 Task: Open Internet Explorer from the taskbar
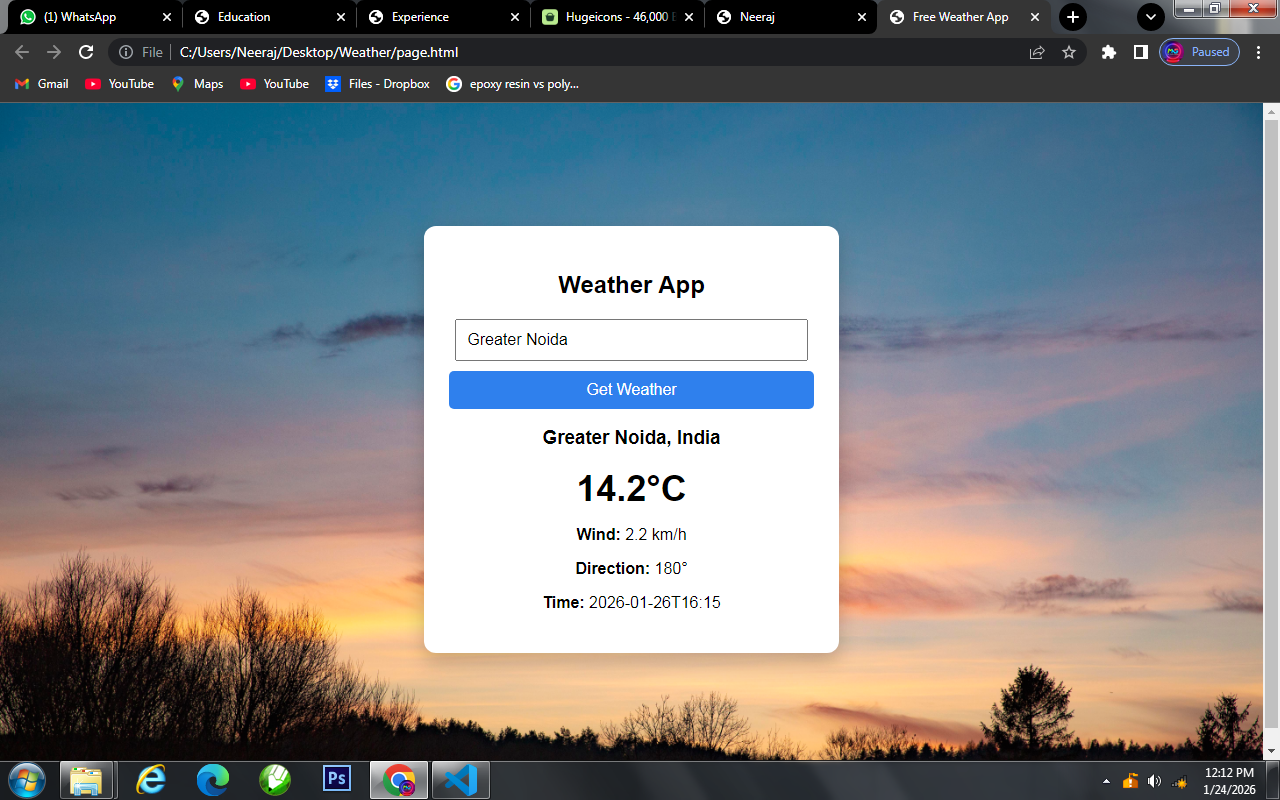click(x=150, y=780)
